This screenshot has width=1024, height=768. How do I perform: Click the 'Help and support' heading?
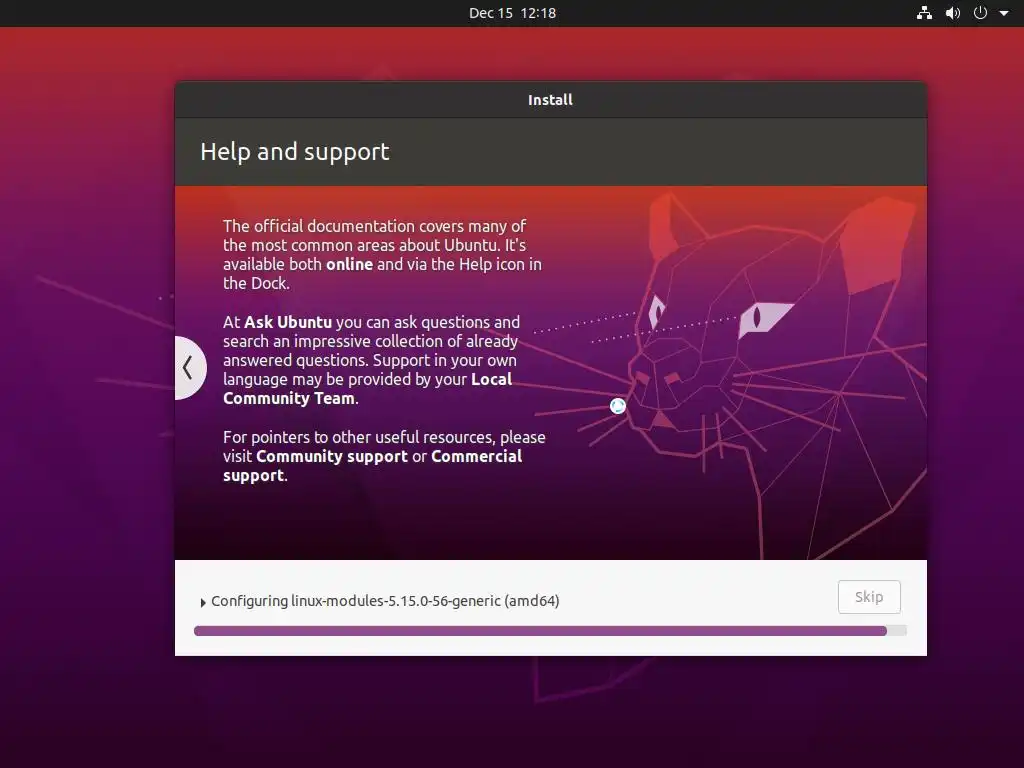point(295,152)
